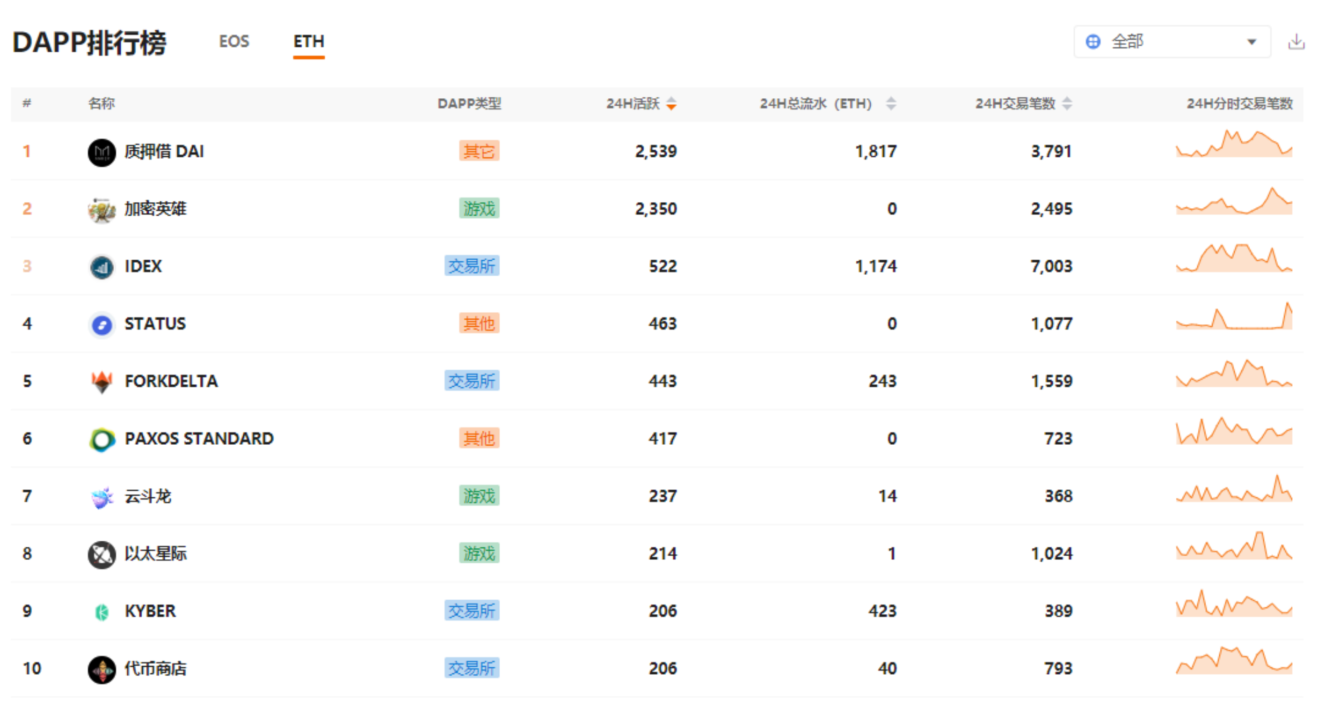Click the 云斗龙 transaction sparkline chart

click(x=1234, y=488)
